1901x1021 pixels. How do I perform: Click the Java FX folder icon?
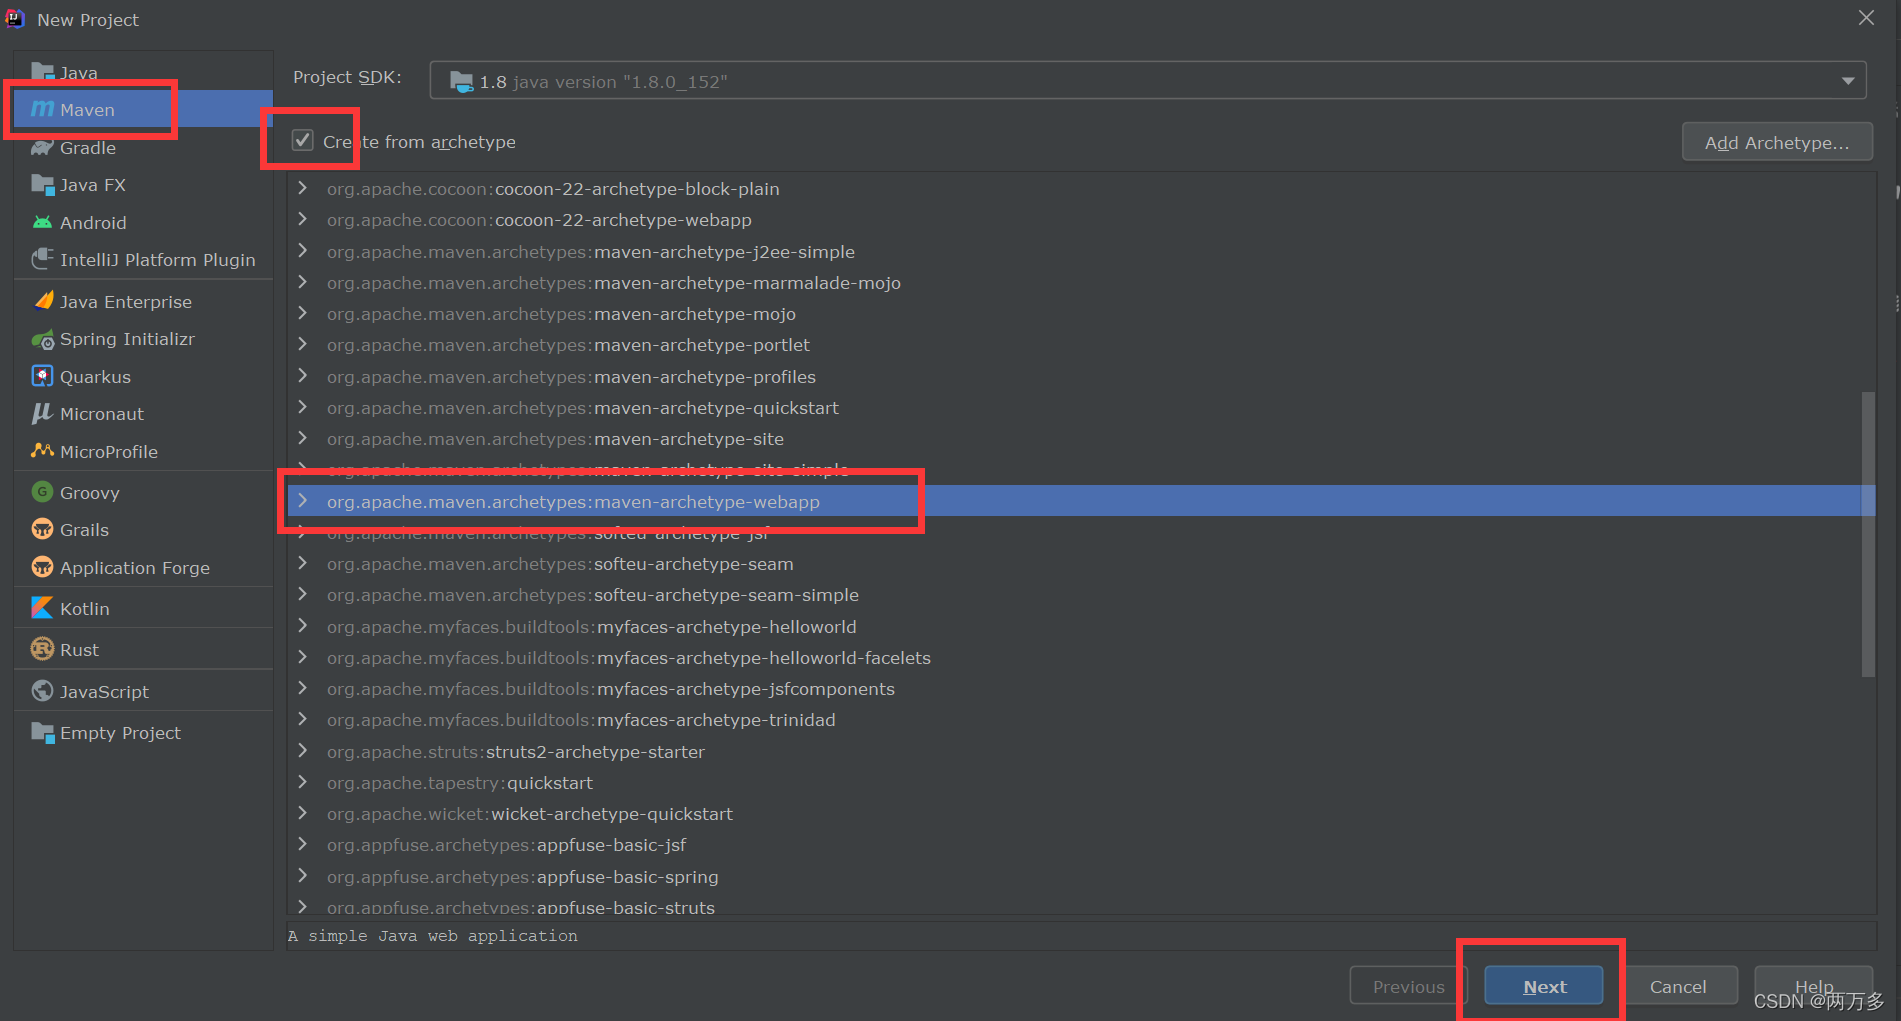pyautogui.click(x=42, y=184)
